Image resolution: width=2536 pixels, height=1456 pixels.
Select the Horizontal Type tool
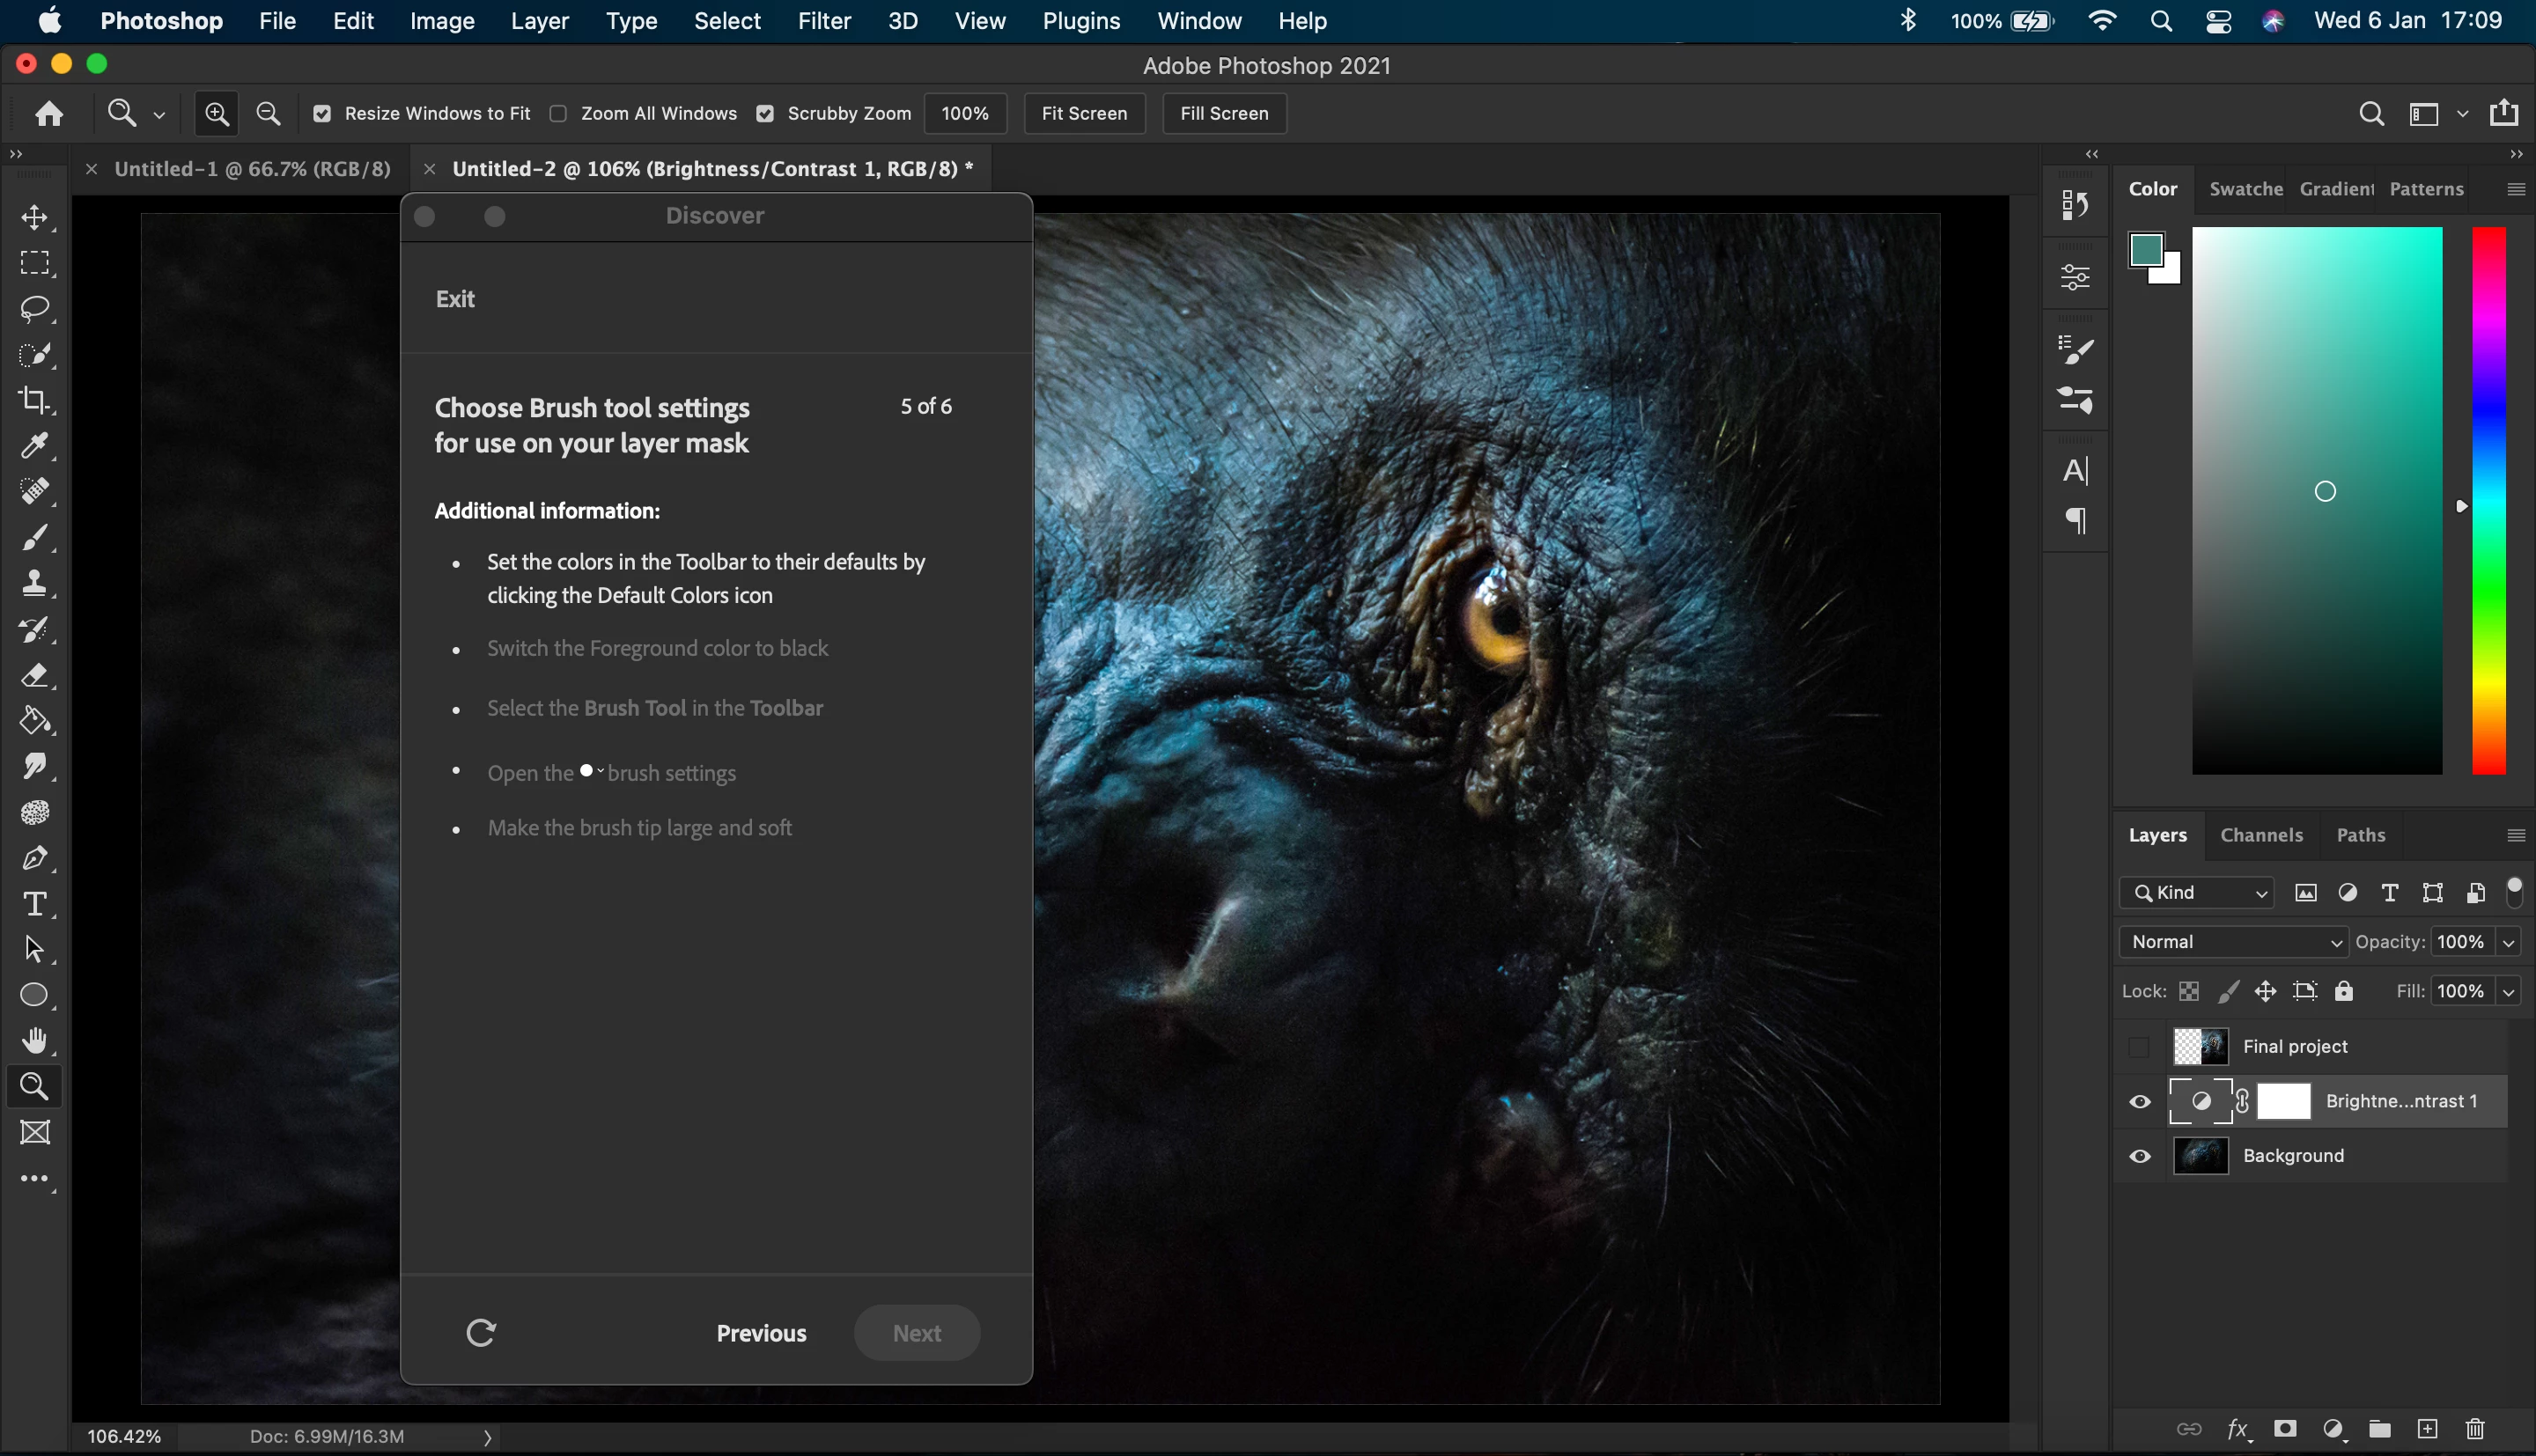34,904
